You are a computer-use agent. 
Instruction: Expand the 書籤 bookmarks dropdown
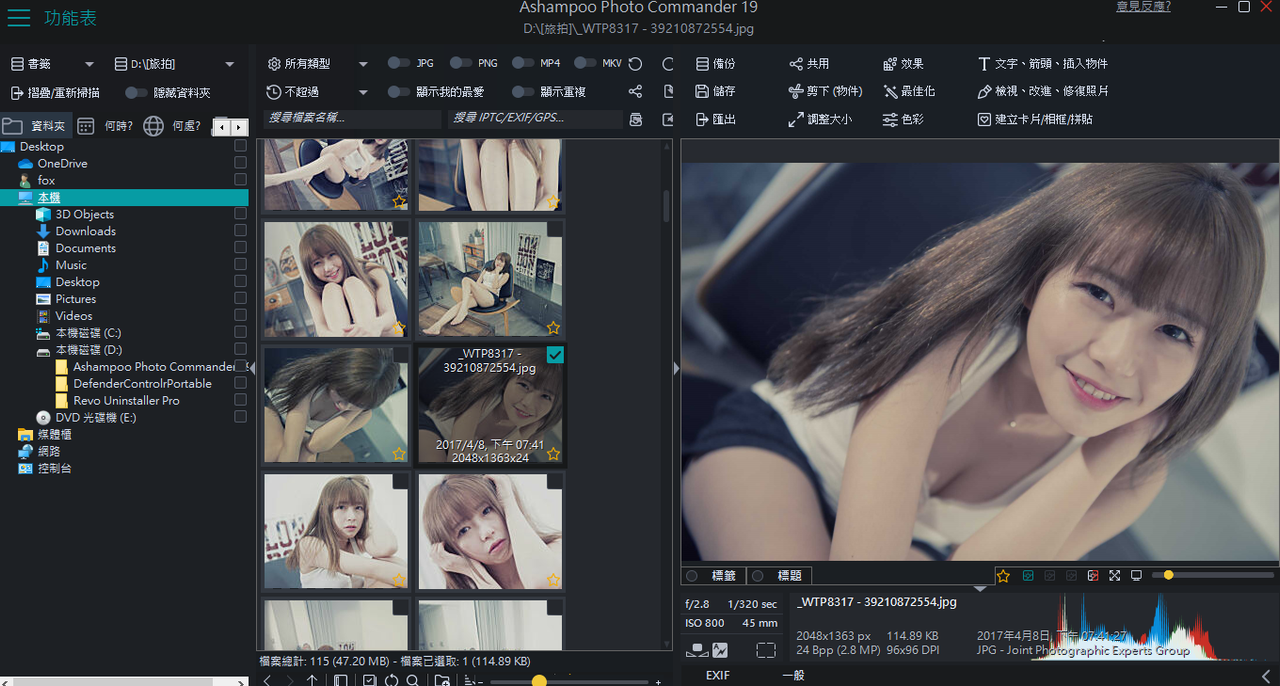click(89, 64)
